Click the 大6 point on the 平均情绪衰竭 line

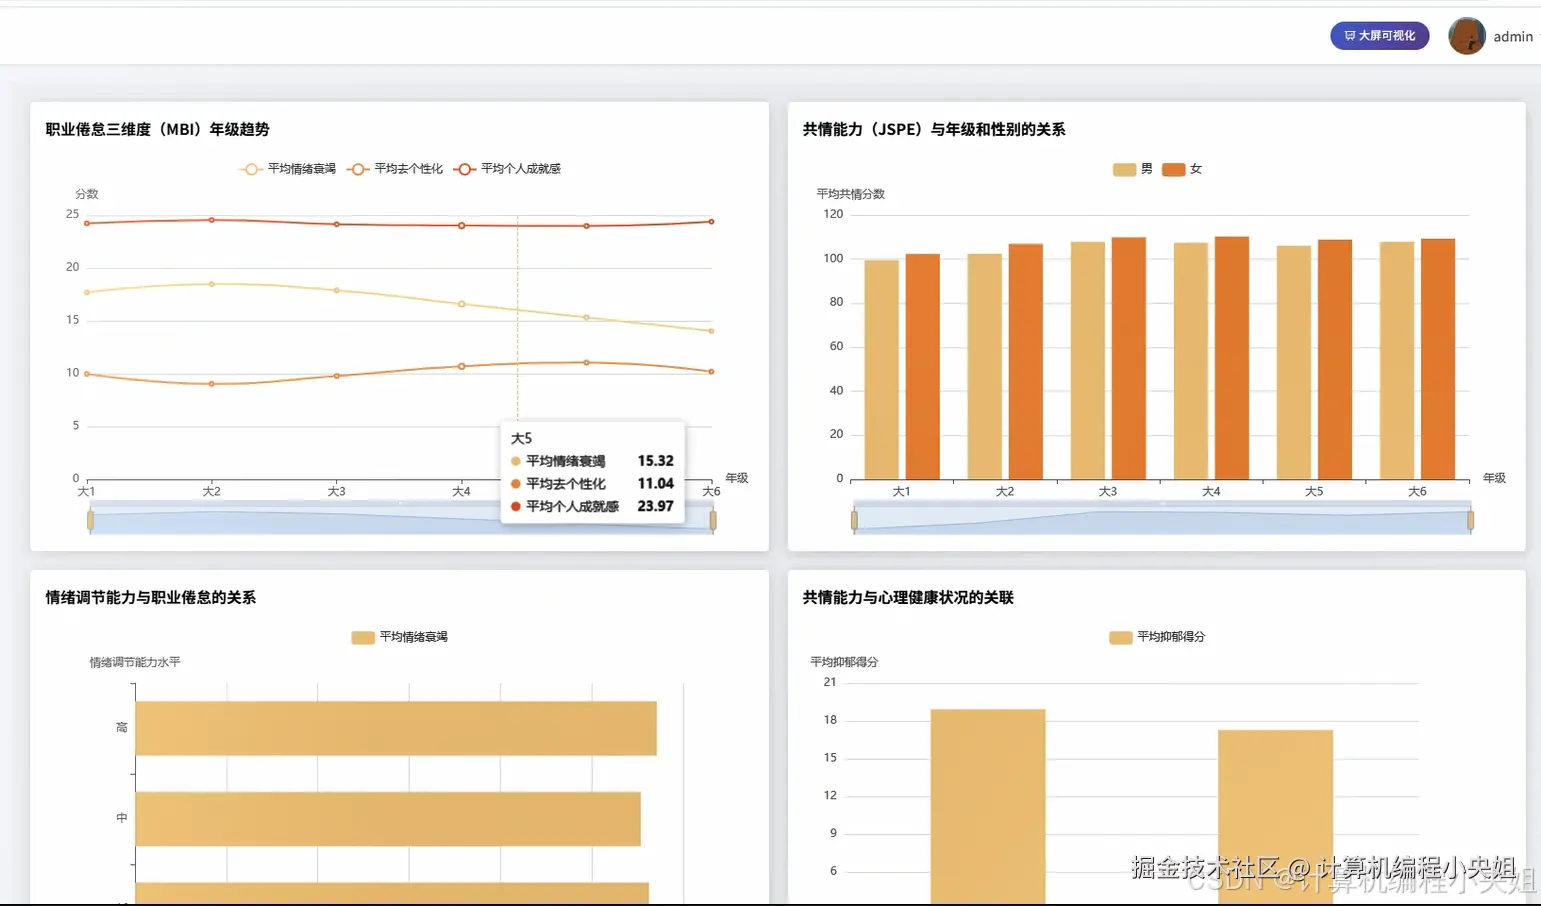pos(711,331)
